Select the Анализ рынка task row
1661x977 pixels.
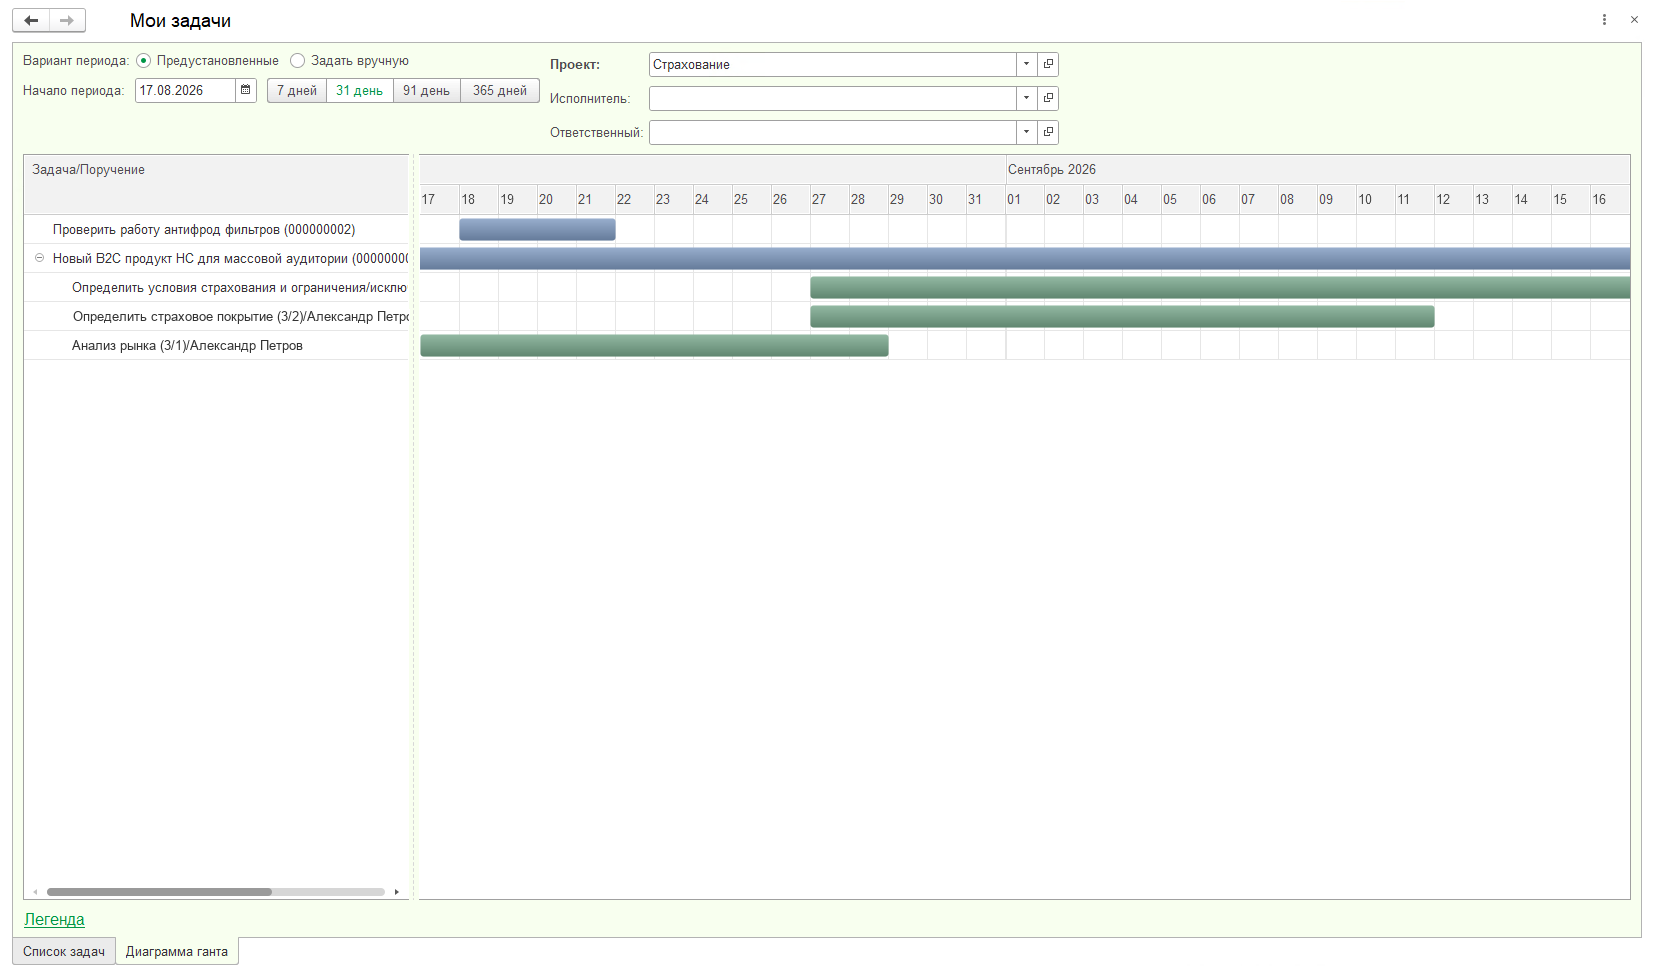coord(216,345)
